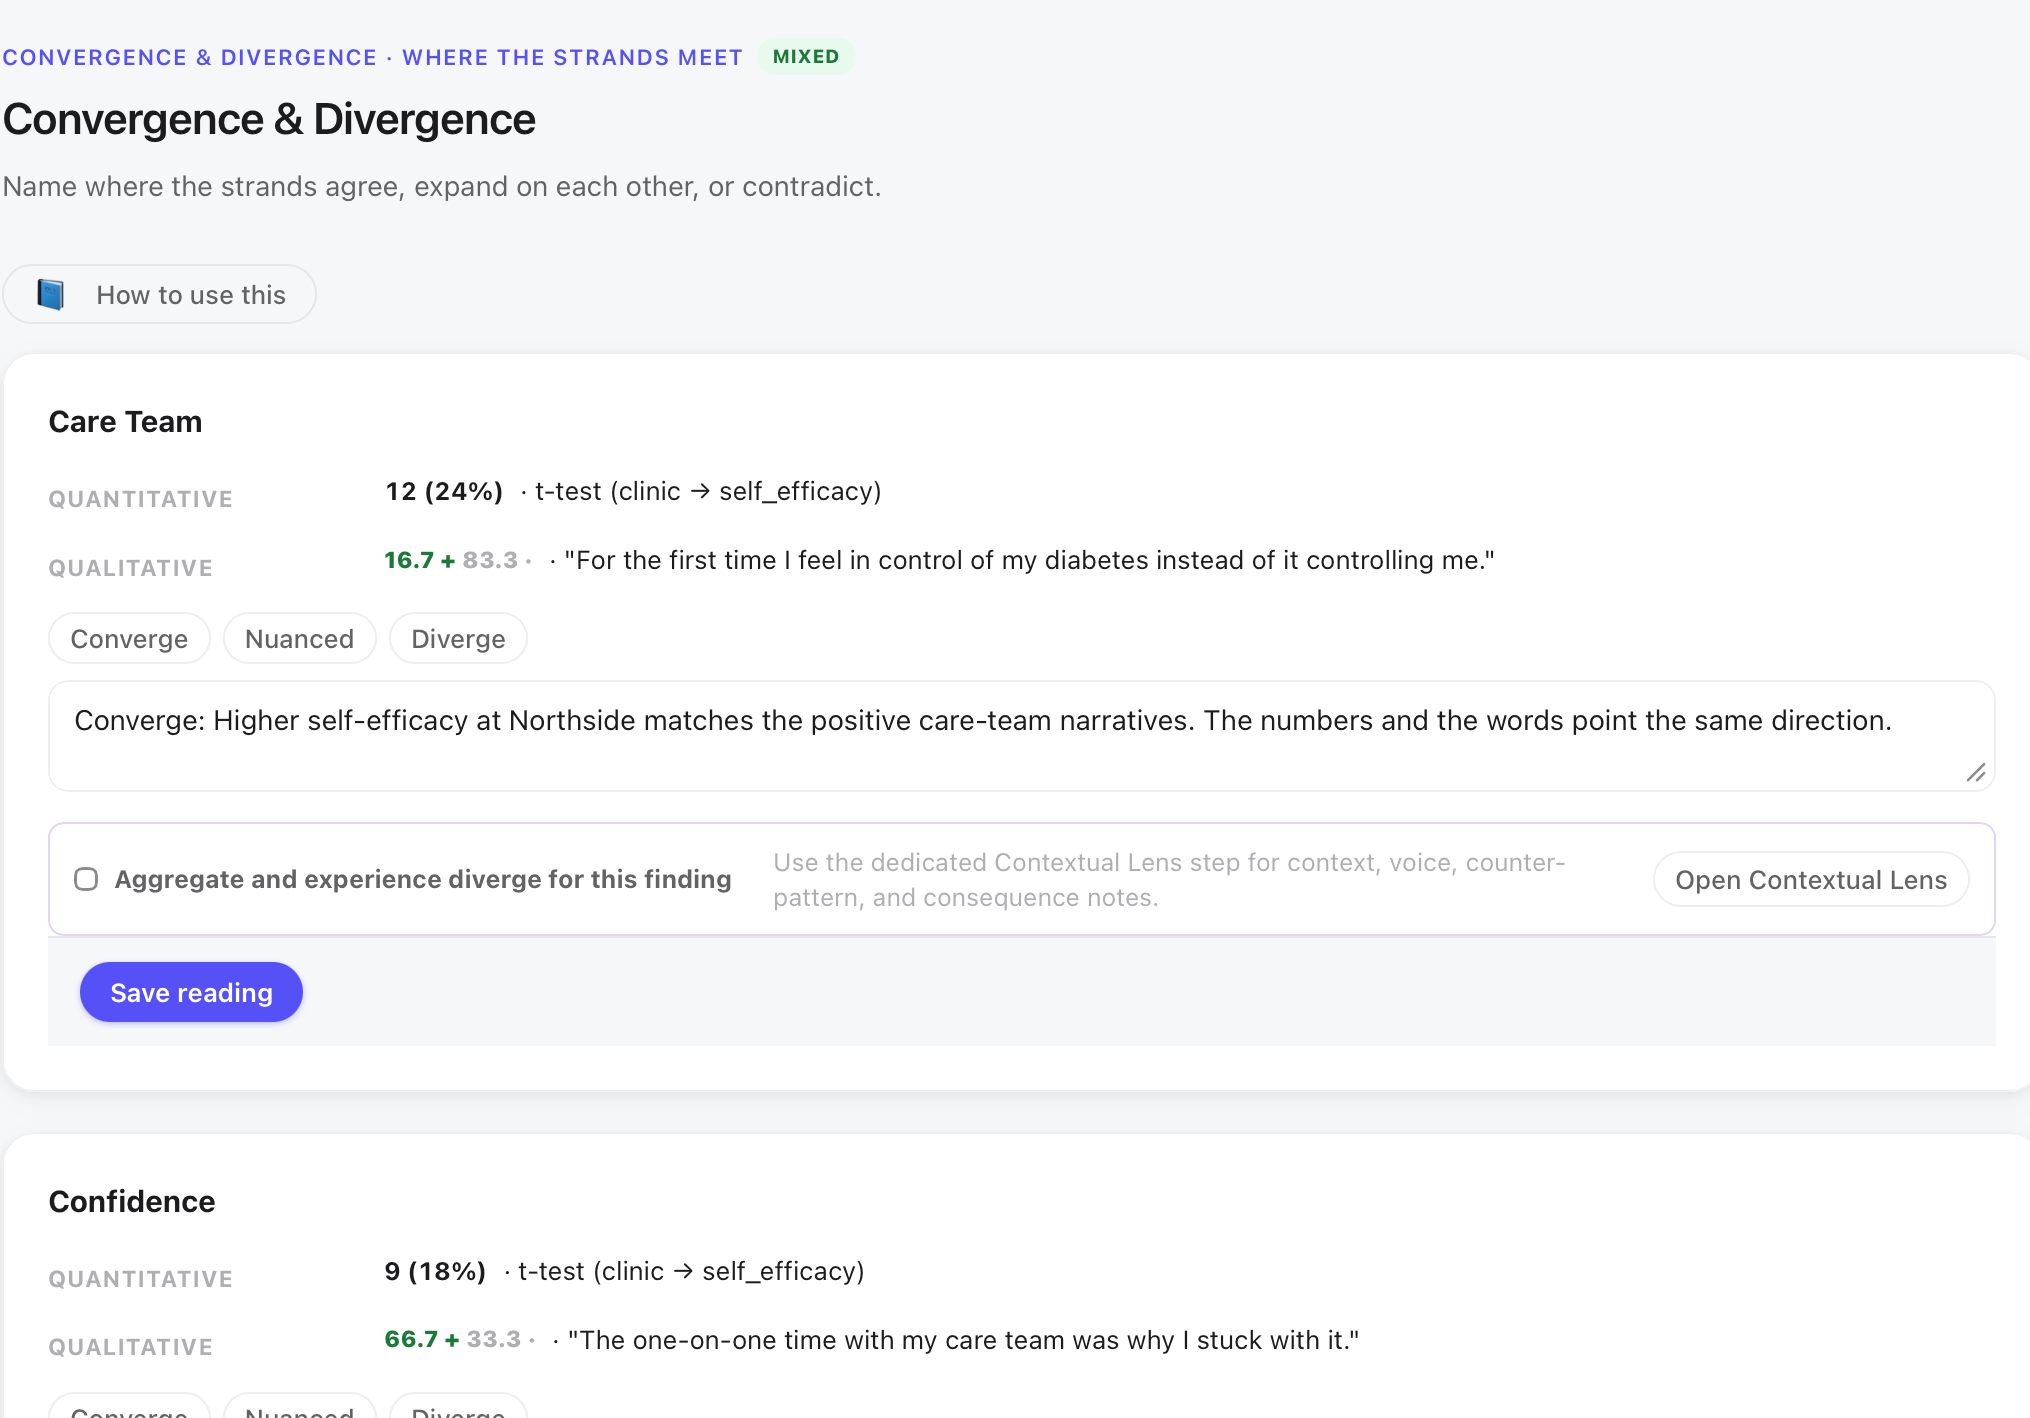Select the Diverge pill under Care Team
This screenshot has width=2030, height=1418.
pos(458,639)
